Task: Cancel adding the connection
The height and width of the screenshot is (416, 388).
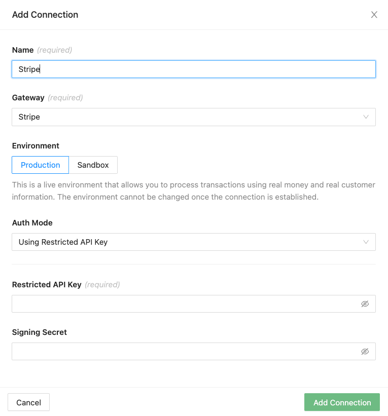Action: pos(29,402)
